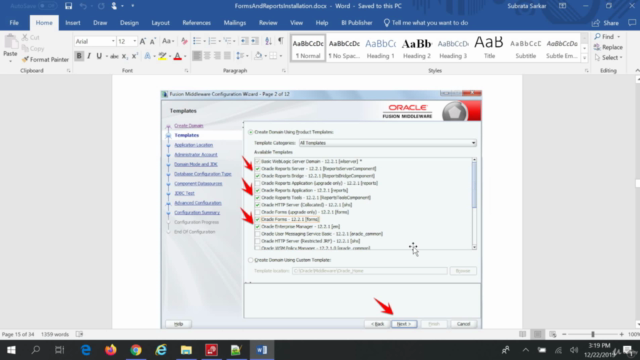Click the 1359 words count
Image resolution: width=640 pixels, height=360 pixels.
(55, 334)
